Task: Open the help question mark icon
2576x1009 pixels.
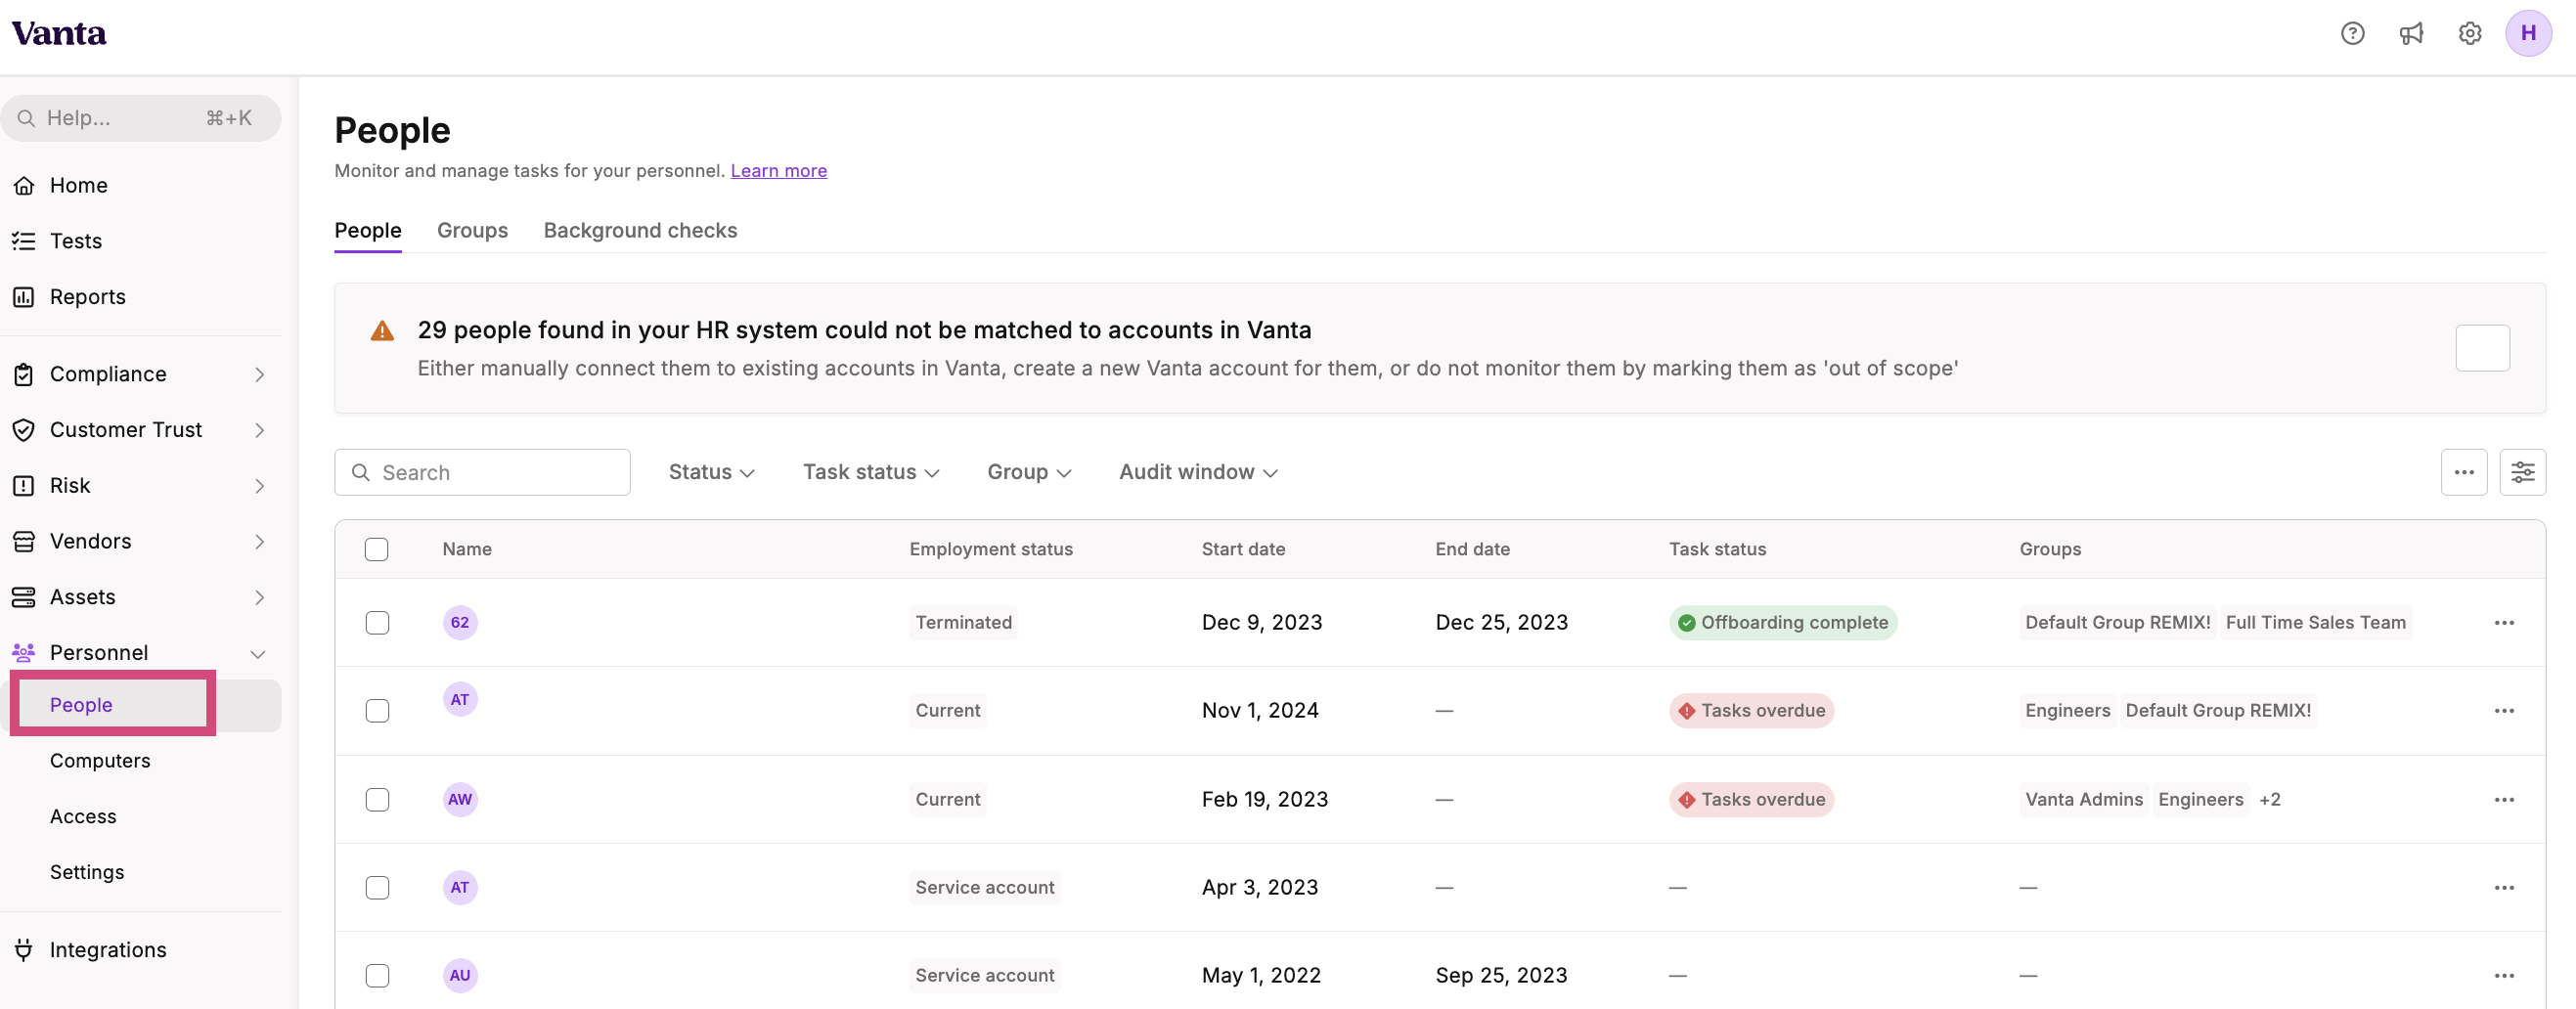Action: [2352, 33]
